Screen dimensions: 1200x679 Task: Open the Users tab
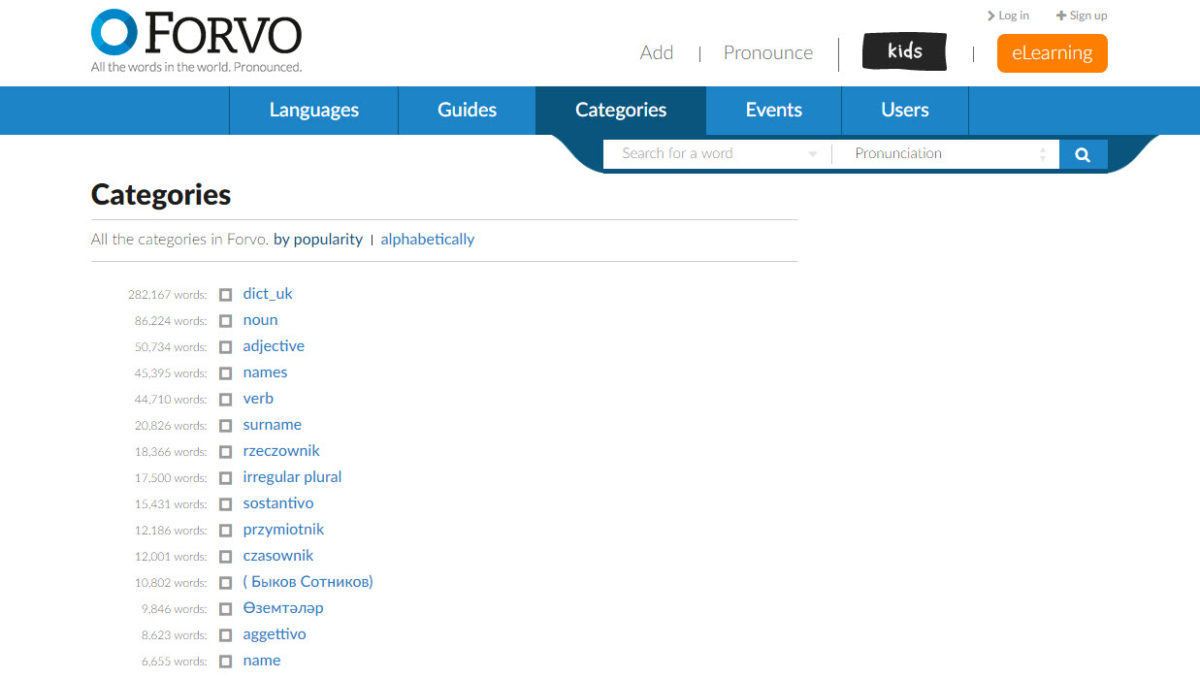905,110
